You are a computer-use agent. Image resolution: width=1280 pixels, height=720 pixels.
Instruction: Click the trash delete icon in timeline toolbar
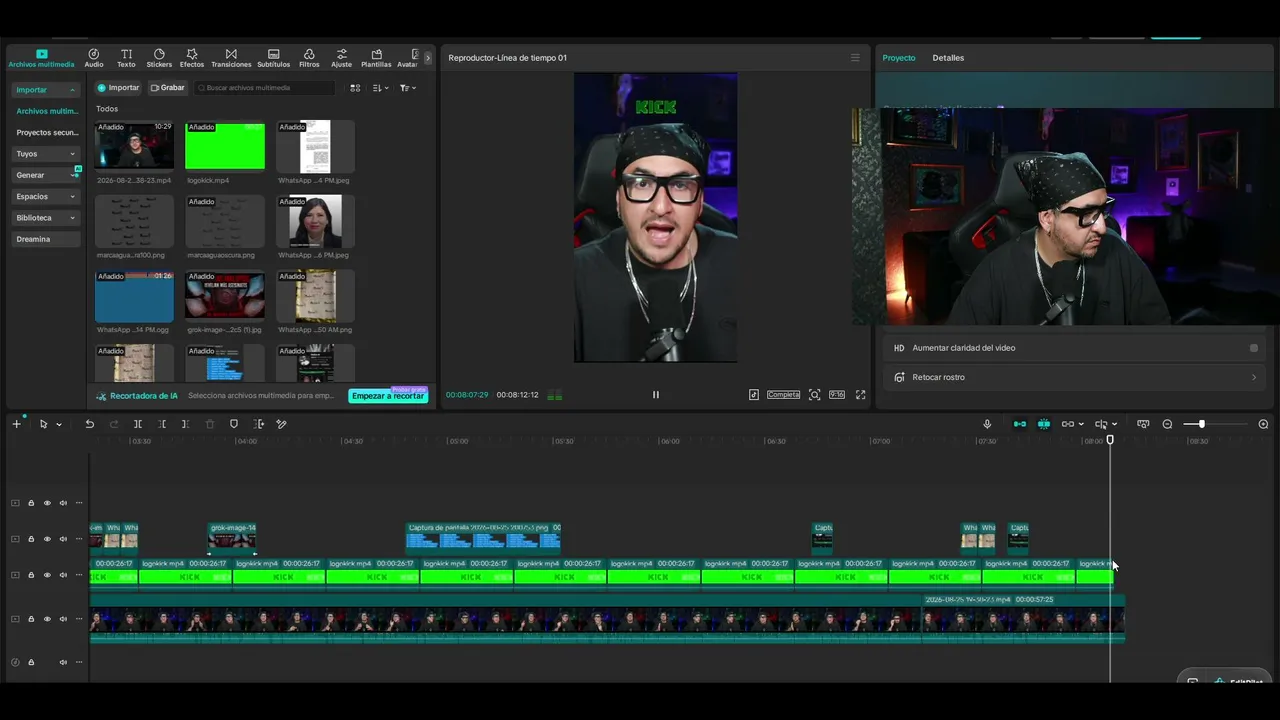click(x=210, y=424)
